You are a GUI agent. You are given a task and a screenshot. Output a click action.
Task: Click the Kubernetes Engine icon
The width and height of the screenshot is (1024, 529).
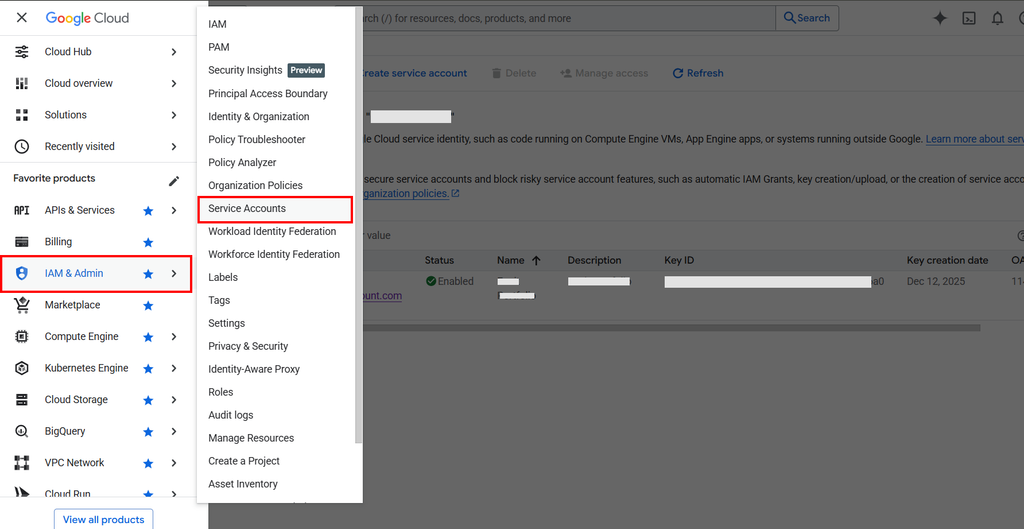pos(22,368)
